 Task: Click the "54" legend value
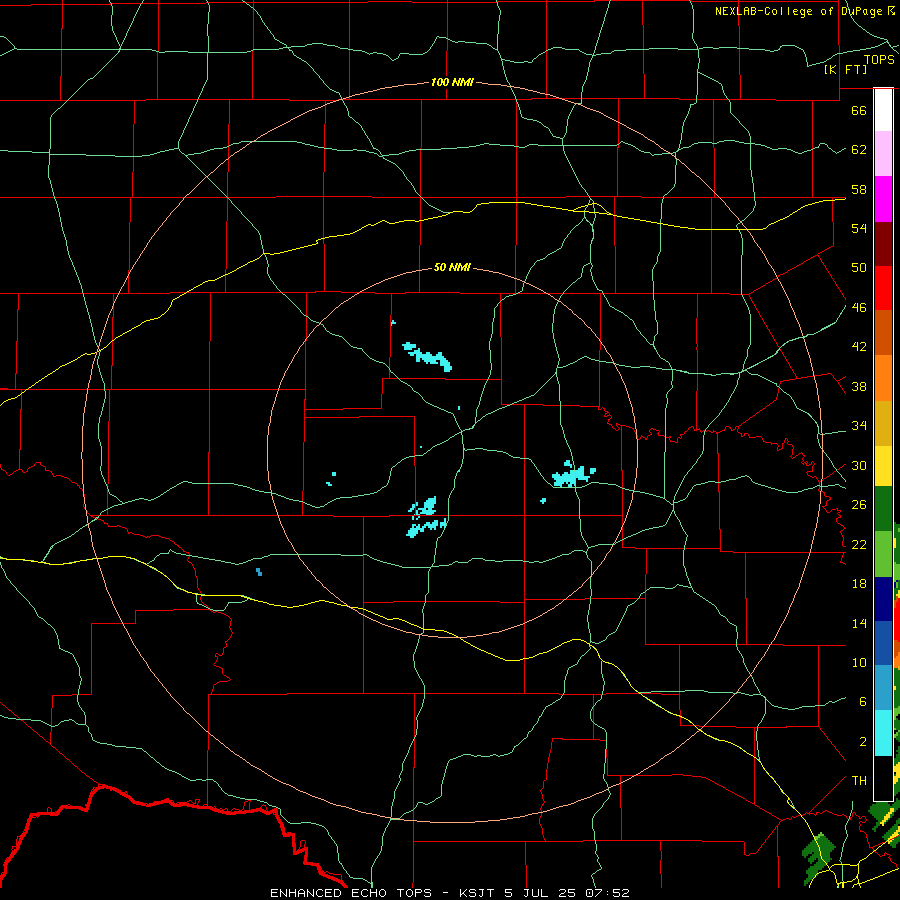point(859,228)
